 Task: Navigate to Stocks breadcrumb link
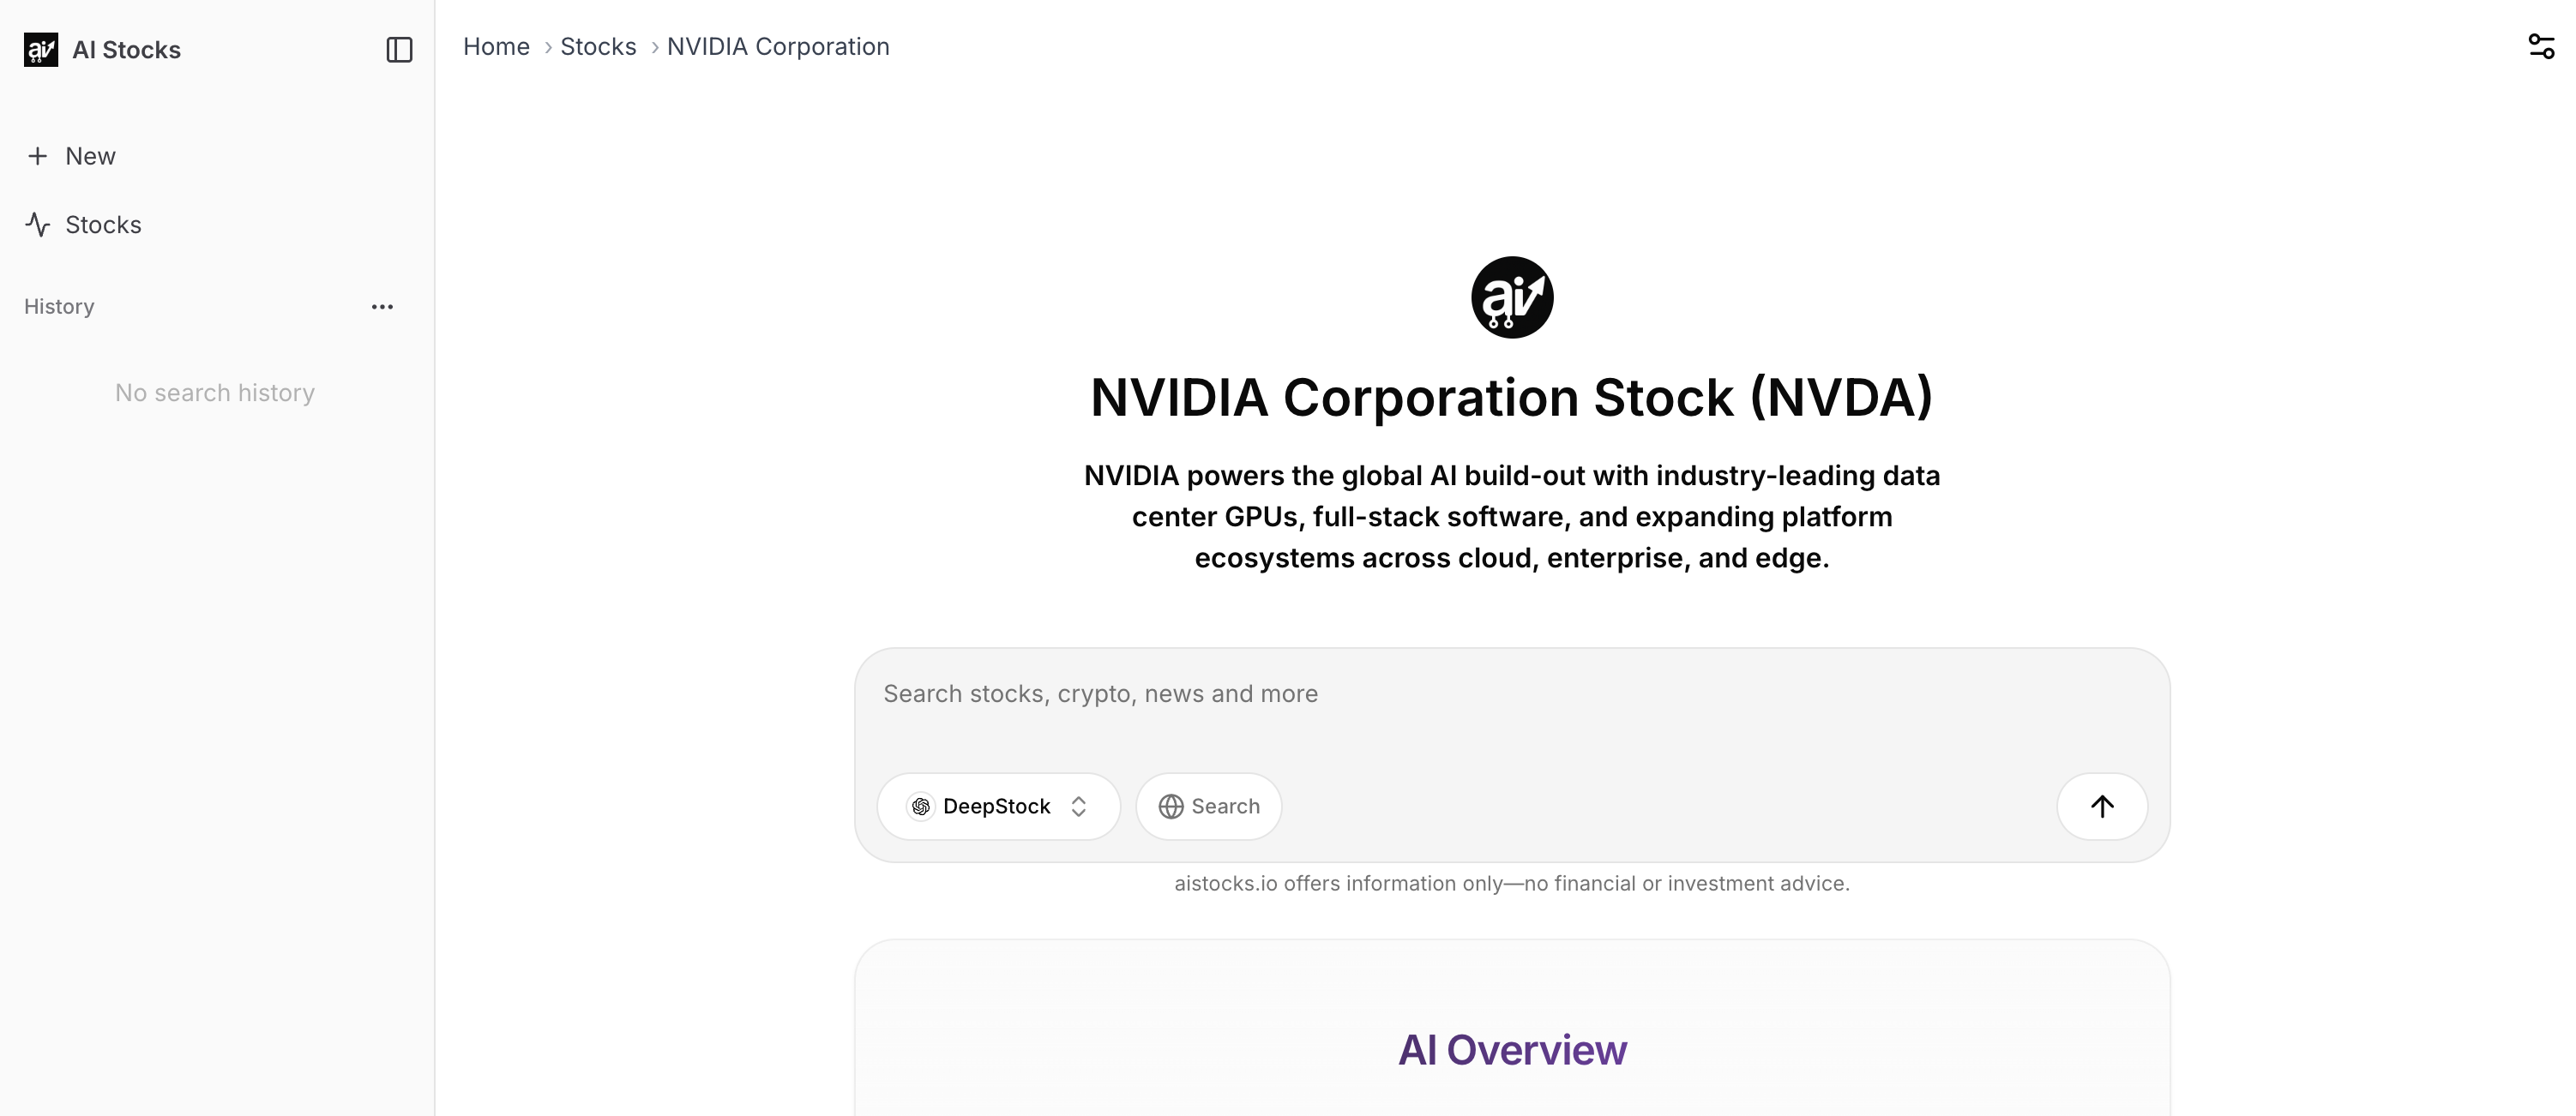[x=598, y=47]
